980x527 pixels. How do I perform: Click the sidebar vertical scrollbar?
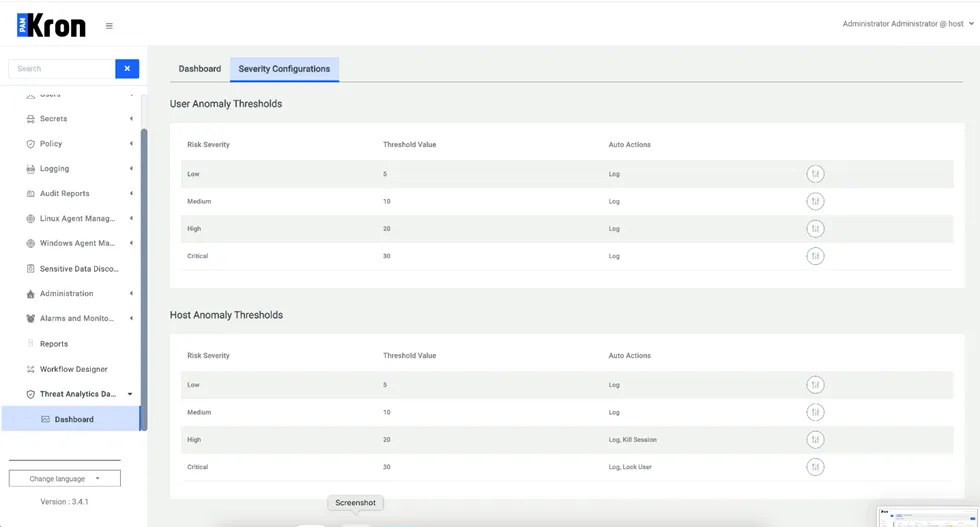pyautogui.click(x=144, y=279)
